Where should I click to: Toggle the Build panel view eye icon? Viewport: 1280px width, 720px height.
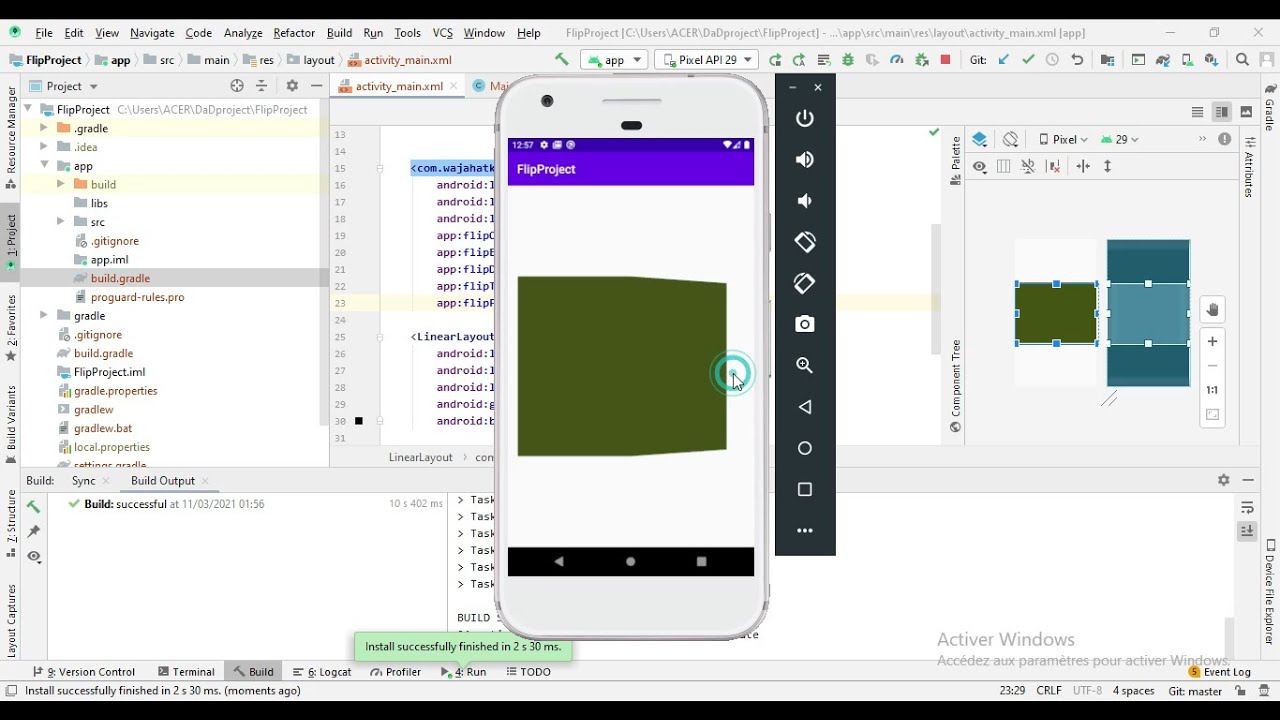(x=34, y=556)
